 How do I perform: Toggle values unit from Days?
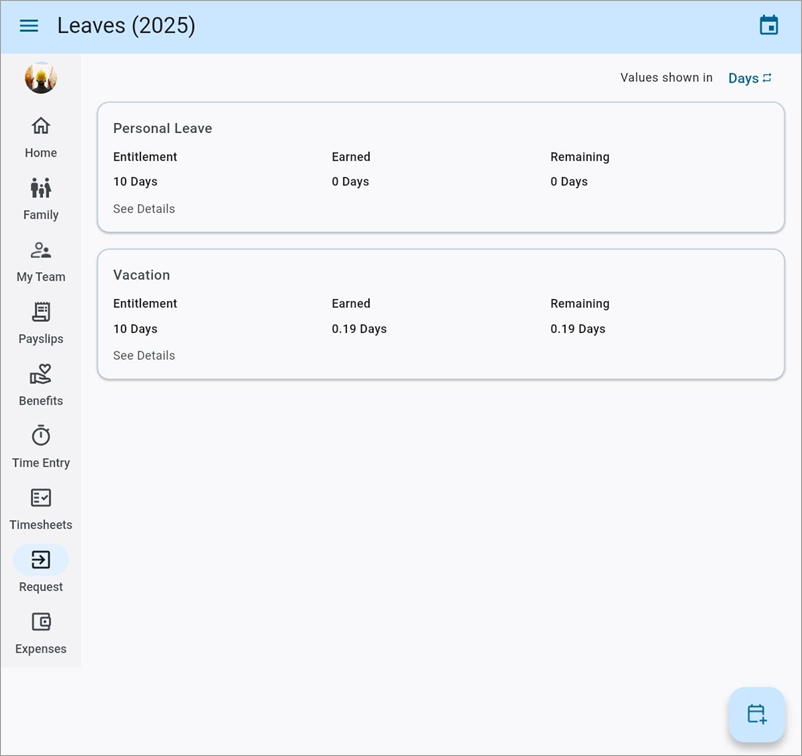(x=750, y=78)
